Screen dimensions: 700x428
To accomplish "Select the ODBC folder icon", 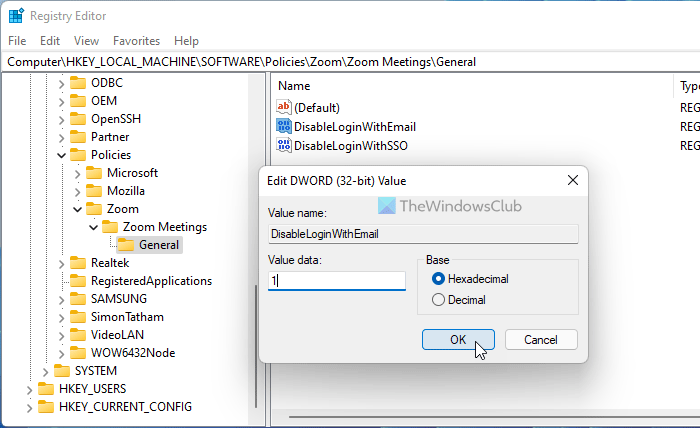I will coord(78,83).
